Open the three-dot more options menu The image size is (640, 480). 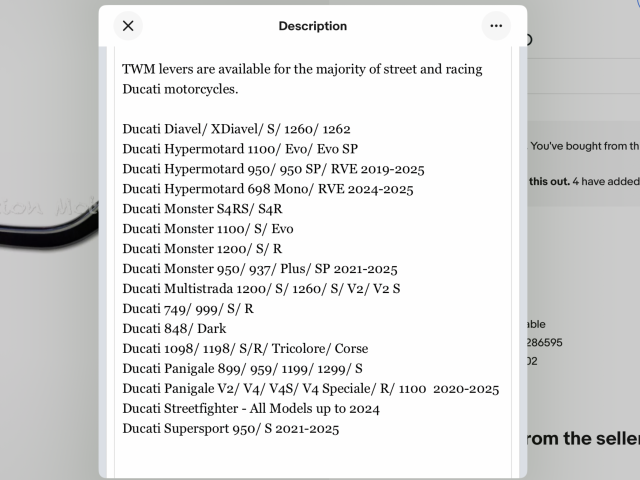[496, 26]
